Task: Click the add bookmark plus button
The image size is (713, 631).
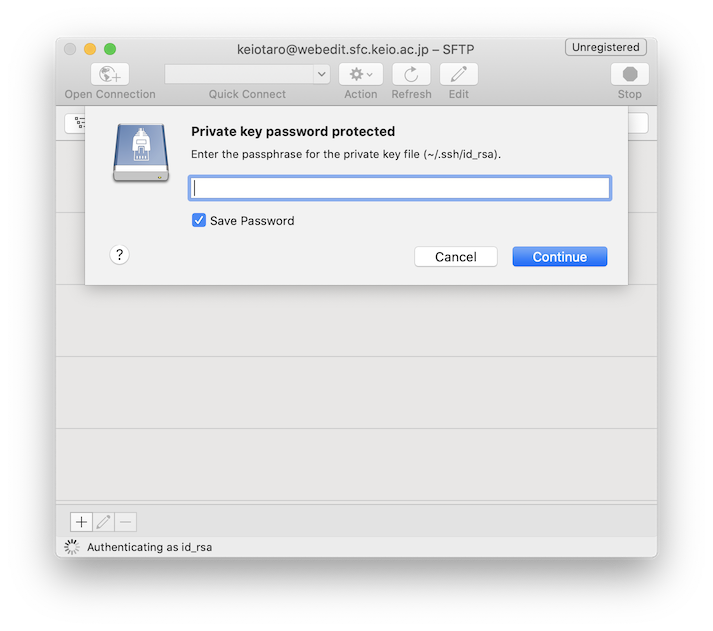Action: coord(81,522)
